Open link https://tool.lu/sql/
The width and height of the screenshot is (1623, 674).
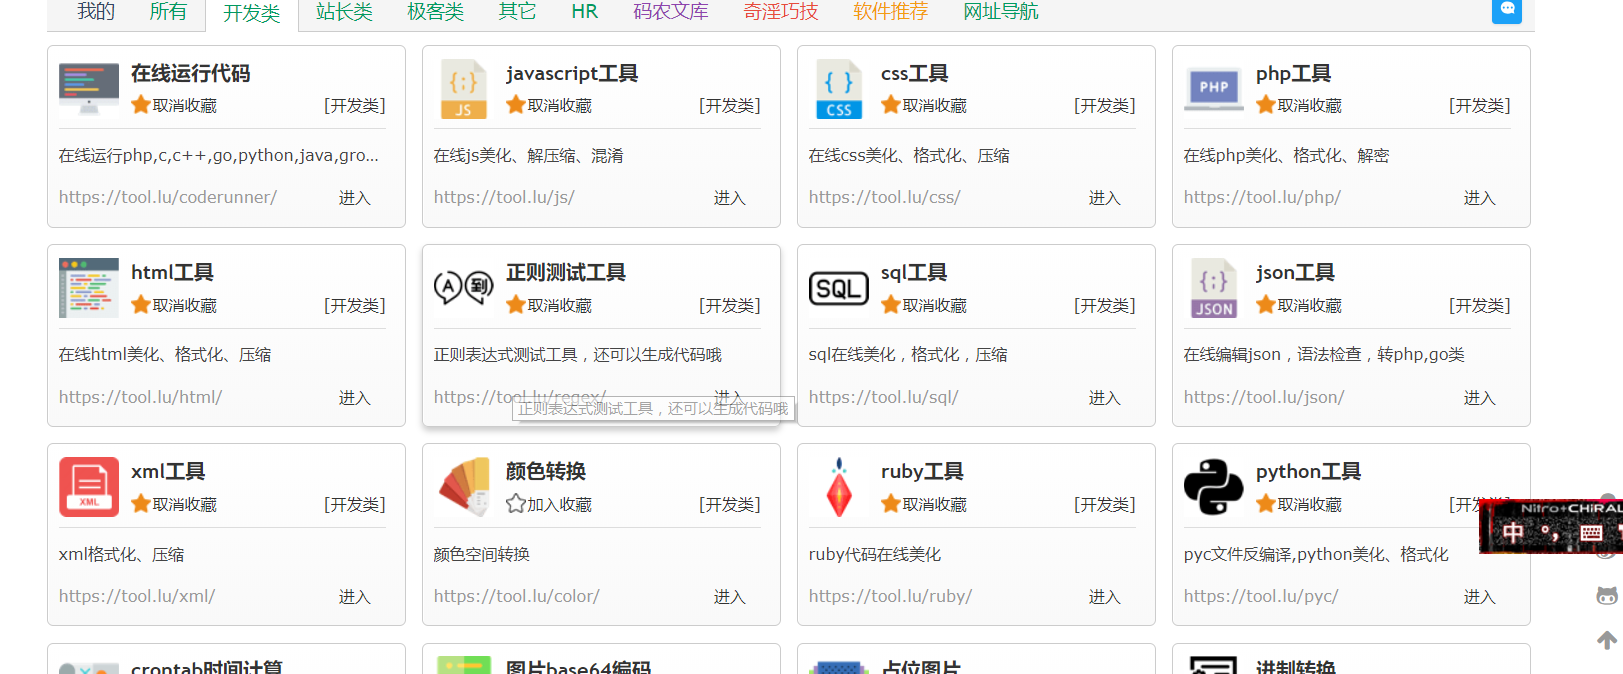pyautogui.click(x=884, y=397)
